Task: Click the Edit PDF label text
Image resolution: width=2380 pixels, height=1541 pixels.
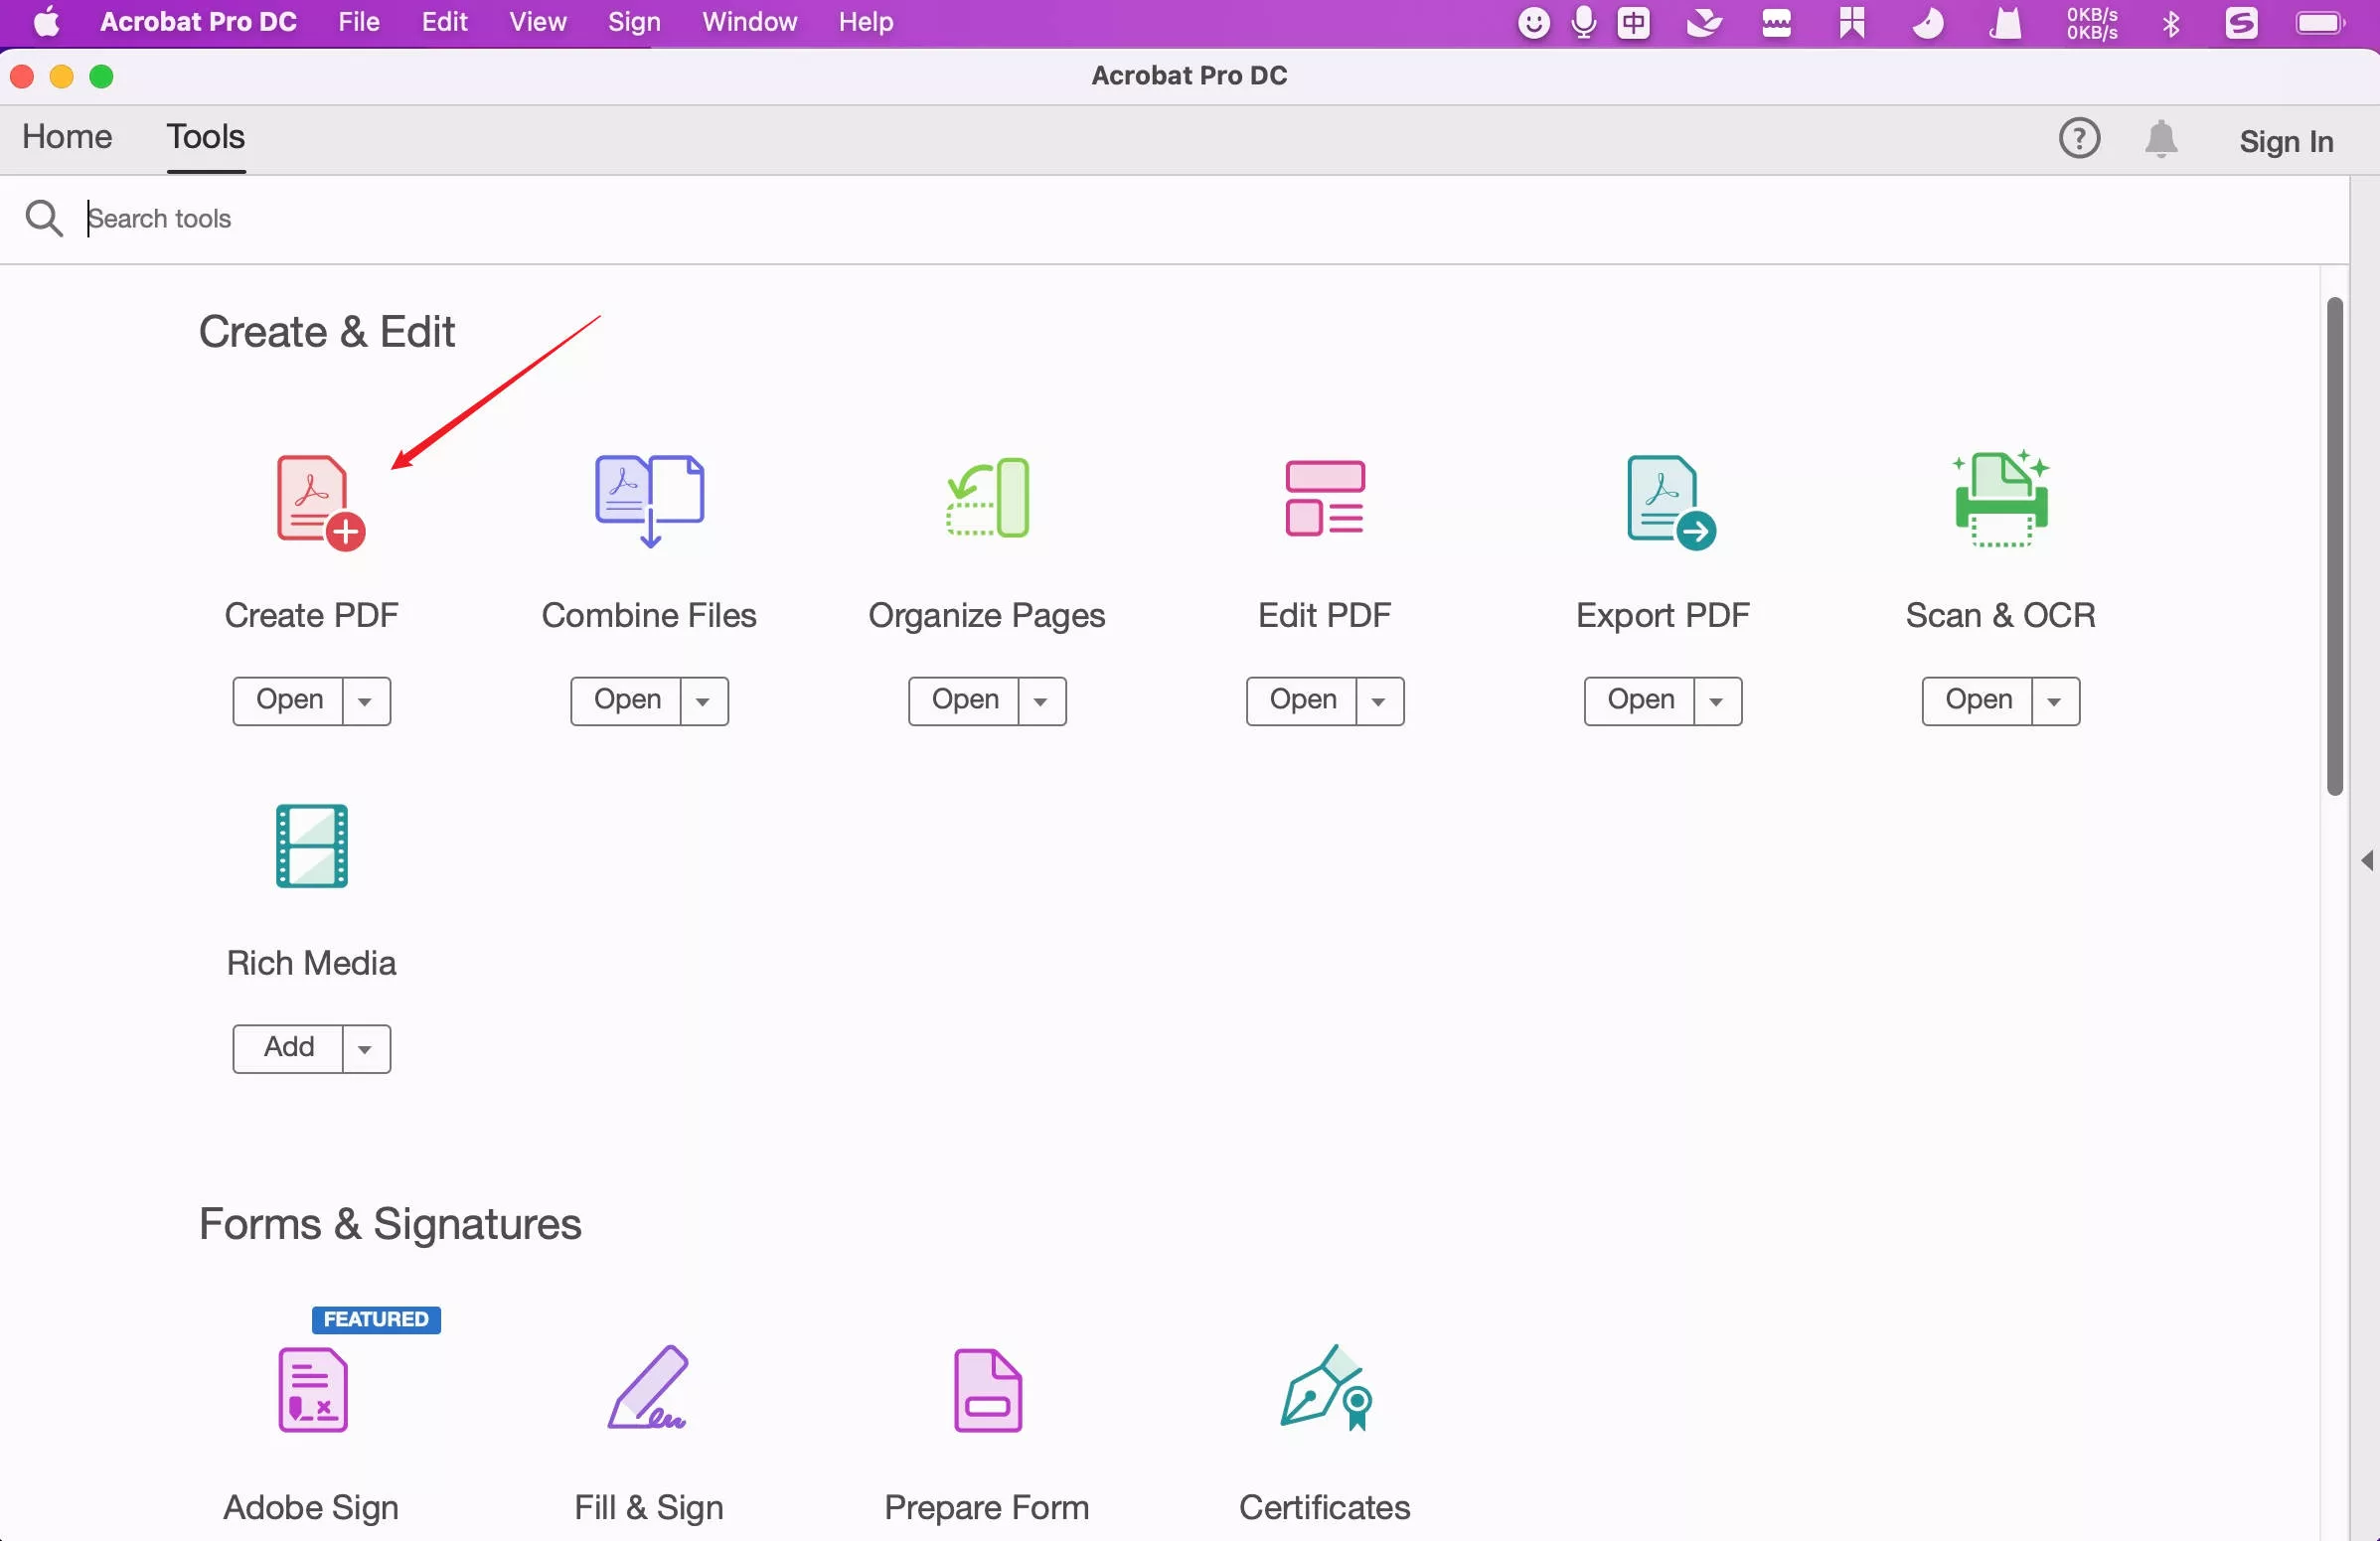Action: [x=1325, y=615]
